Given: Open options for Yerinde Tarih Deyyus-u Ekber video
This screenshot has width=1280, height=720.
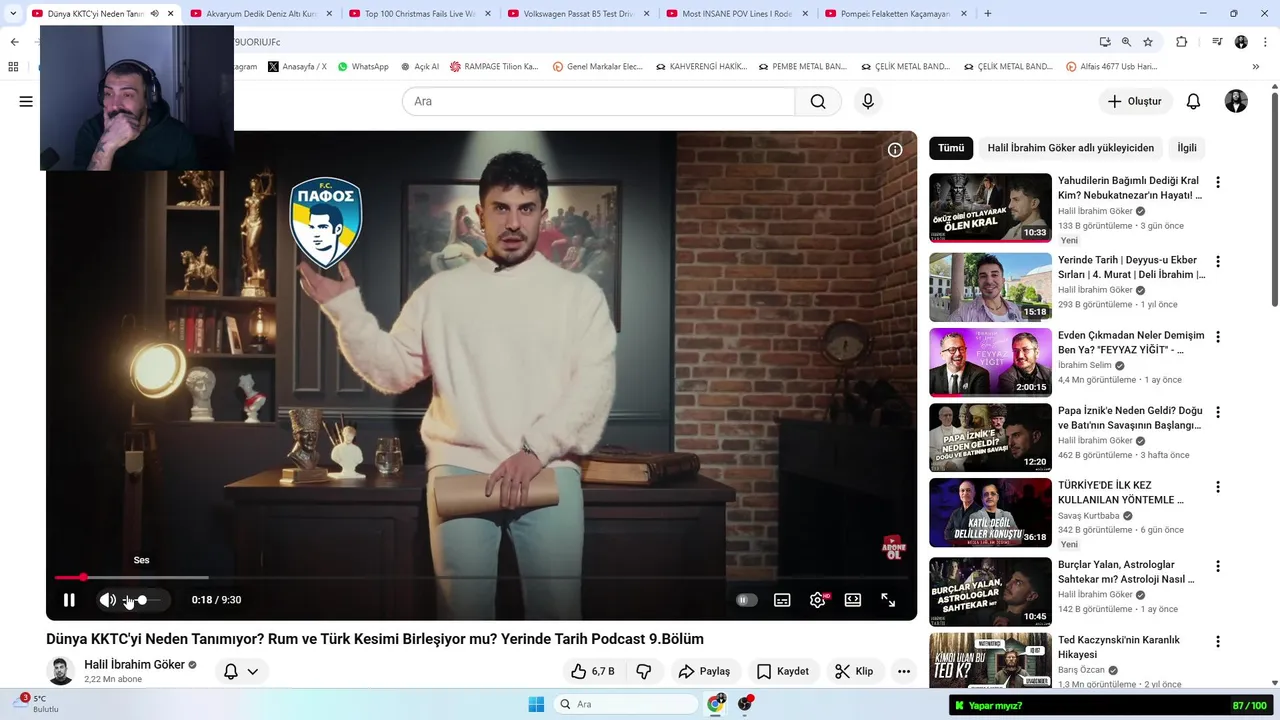Looking at the screenshot, I should (x=1217, y=260).
